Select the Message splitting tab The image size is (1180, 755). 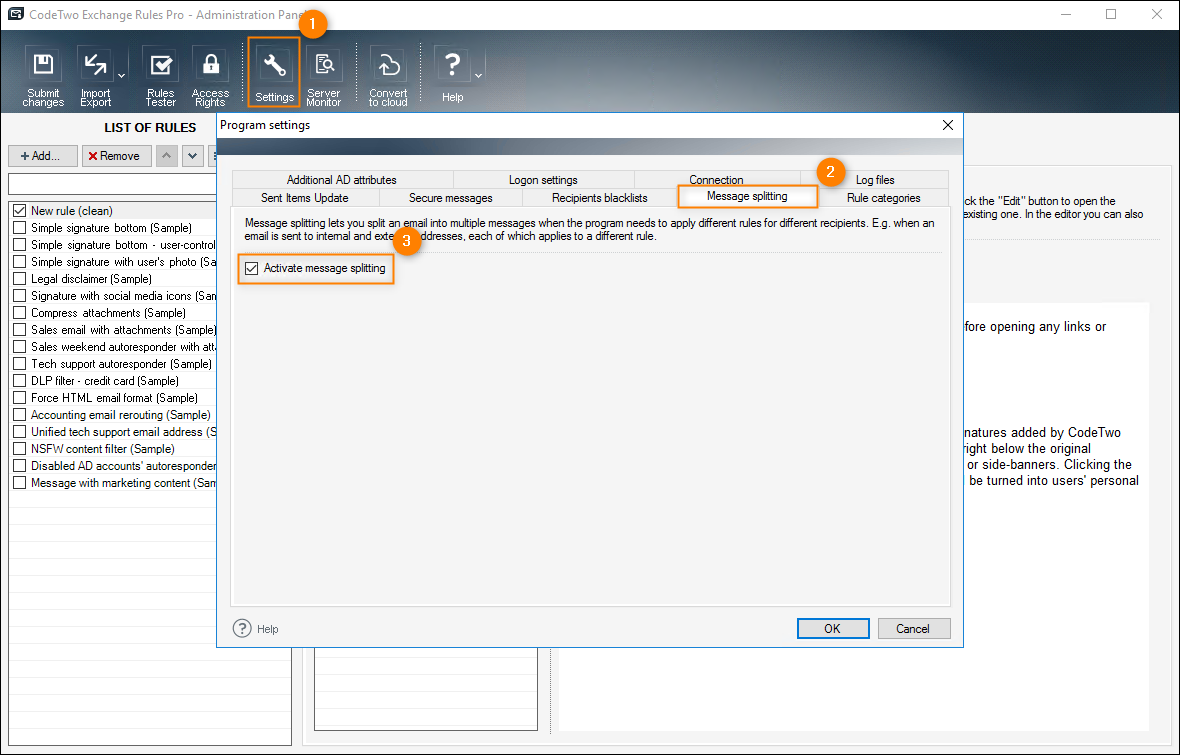[x=747, y=196]
